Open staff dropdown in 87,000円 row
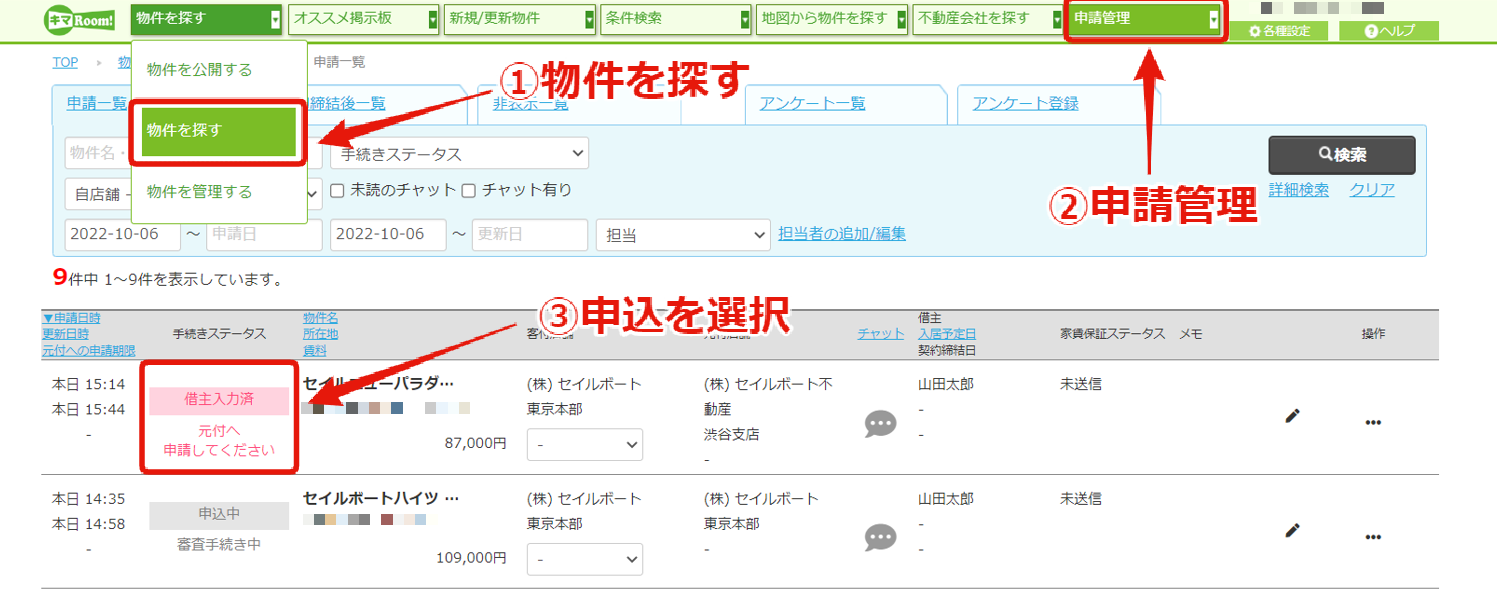This screenshot has height=590, width=1497. [585, 444]
